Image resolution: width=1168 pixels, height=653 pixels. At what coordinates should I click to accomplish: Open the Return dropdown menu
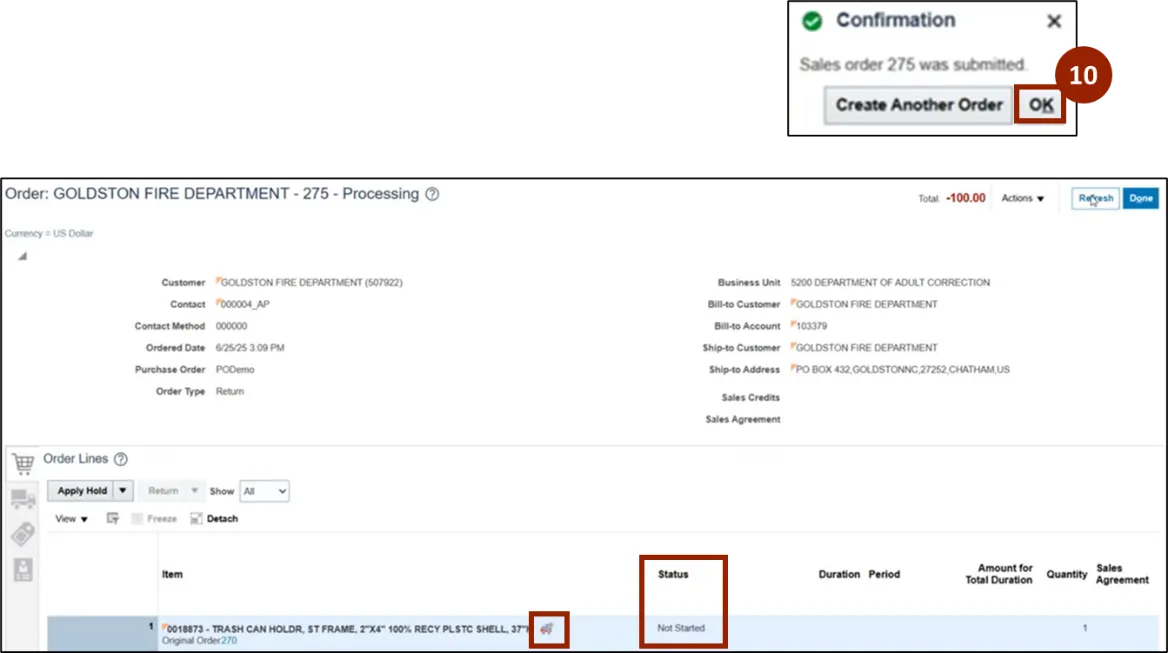coord(172,491)
